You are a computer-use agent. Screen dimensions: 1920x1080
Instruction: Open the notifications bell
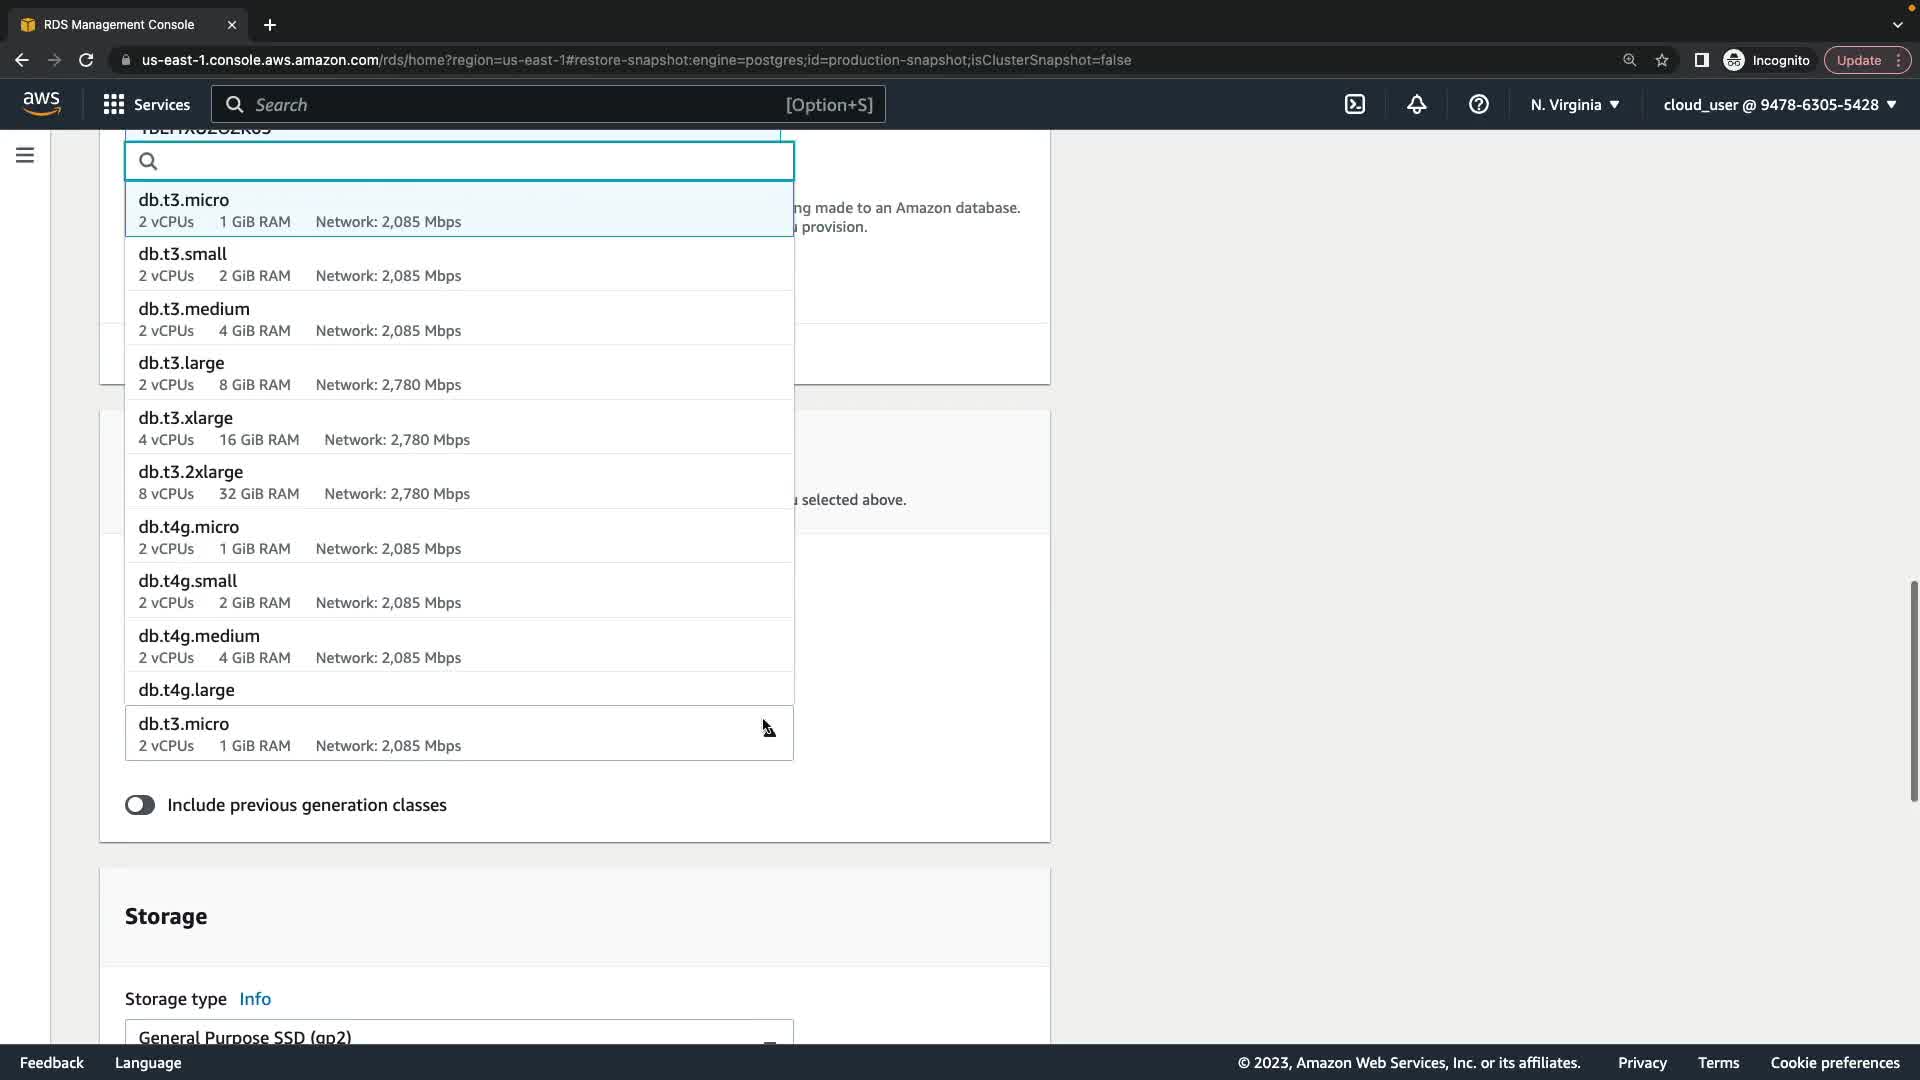pyautogui.click(x=1417, y=104)
